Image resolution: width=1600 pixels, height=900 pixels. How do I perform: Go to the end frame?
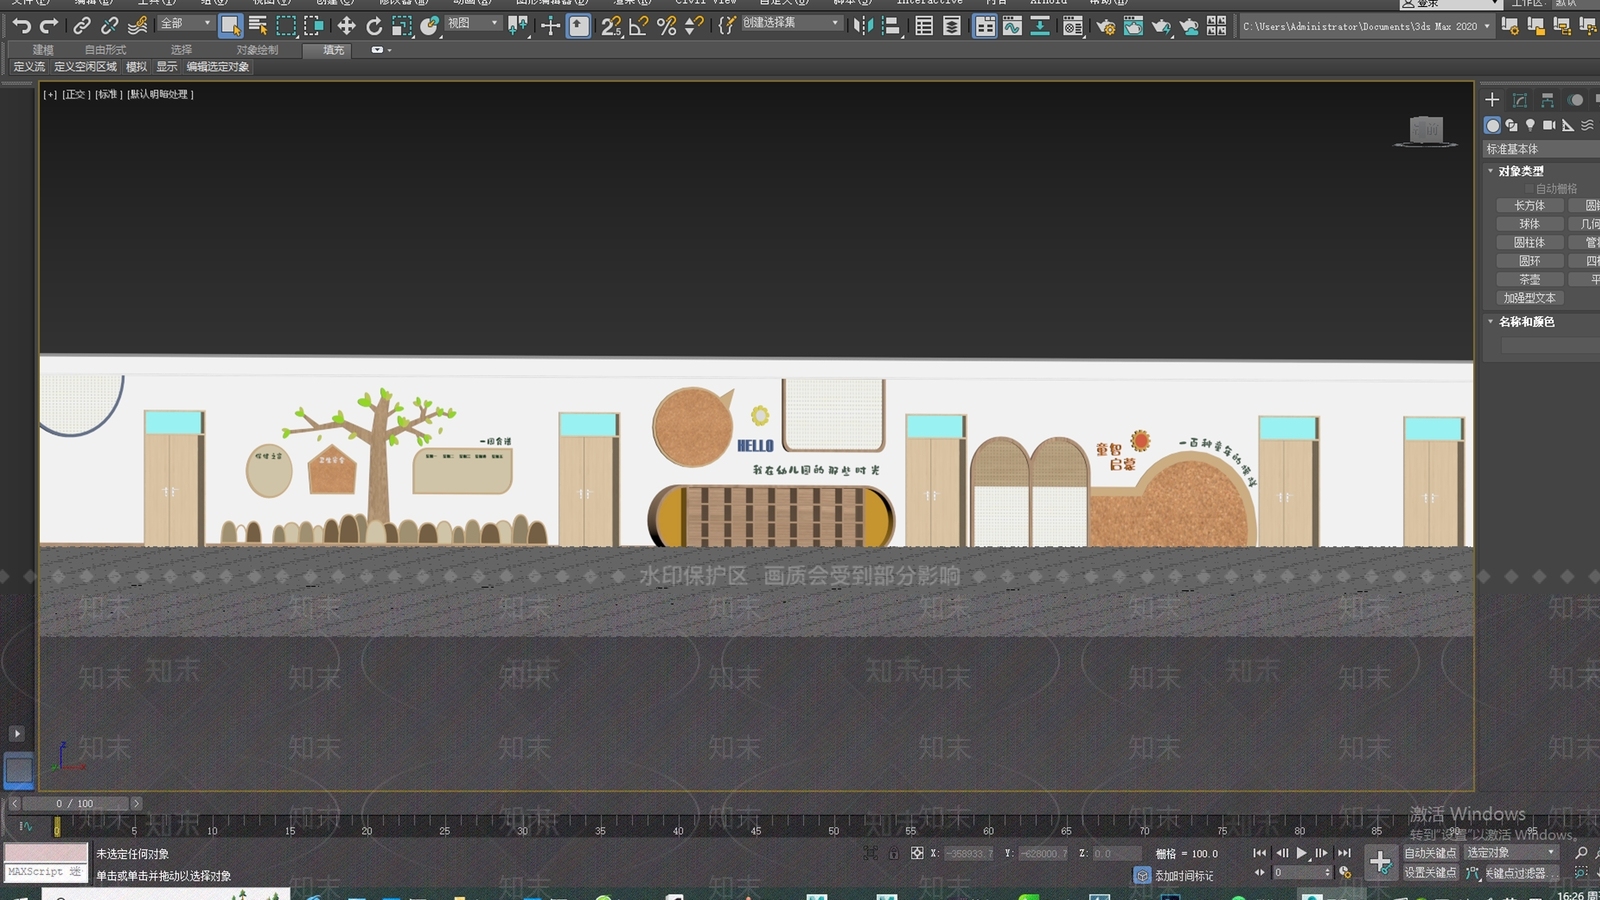point(1344,853)
